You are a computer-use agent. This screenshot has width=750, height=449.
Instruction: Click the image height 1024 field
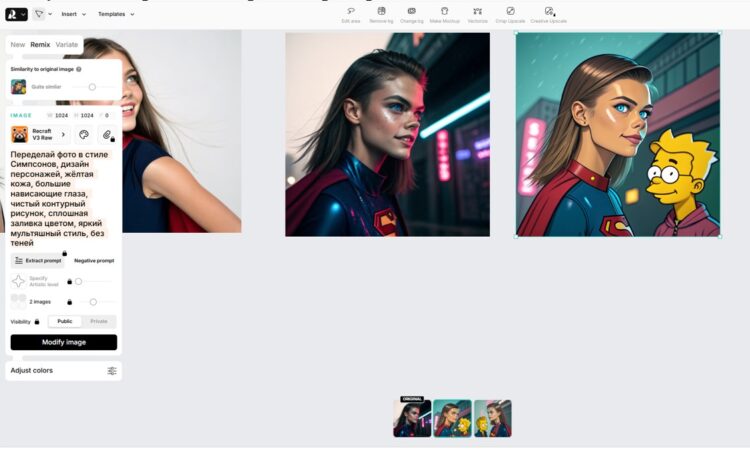coord(84,115)
